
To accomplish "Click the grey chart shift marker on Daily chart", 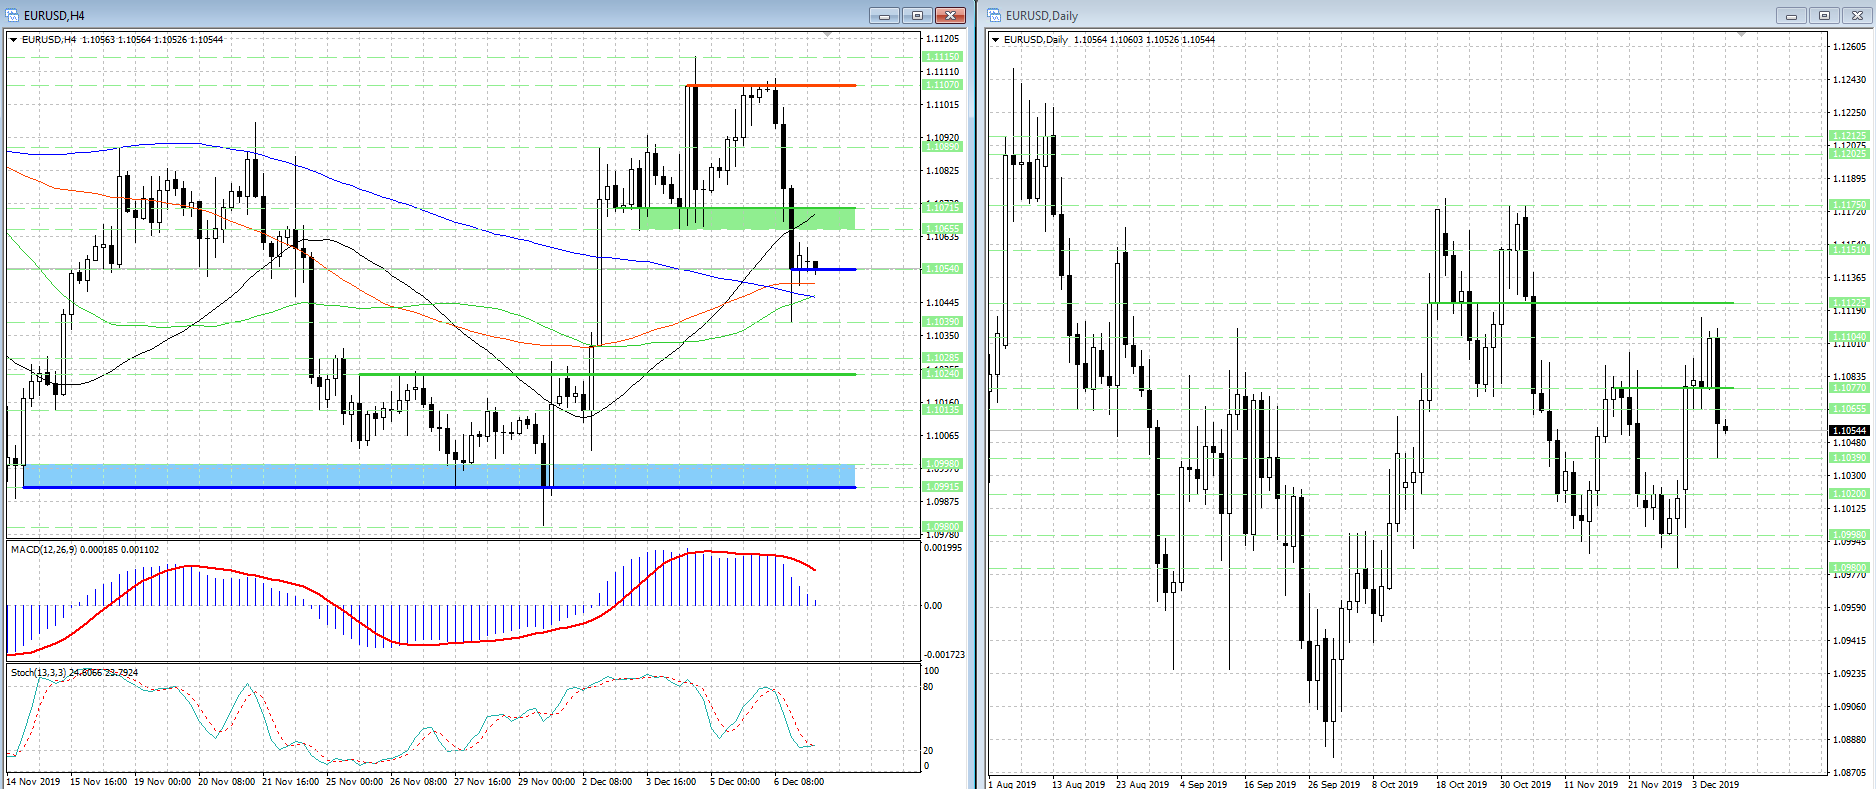I will click(1741, 35).
